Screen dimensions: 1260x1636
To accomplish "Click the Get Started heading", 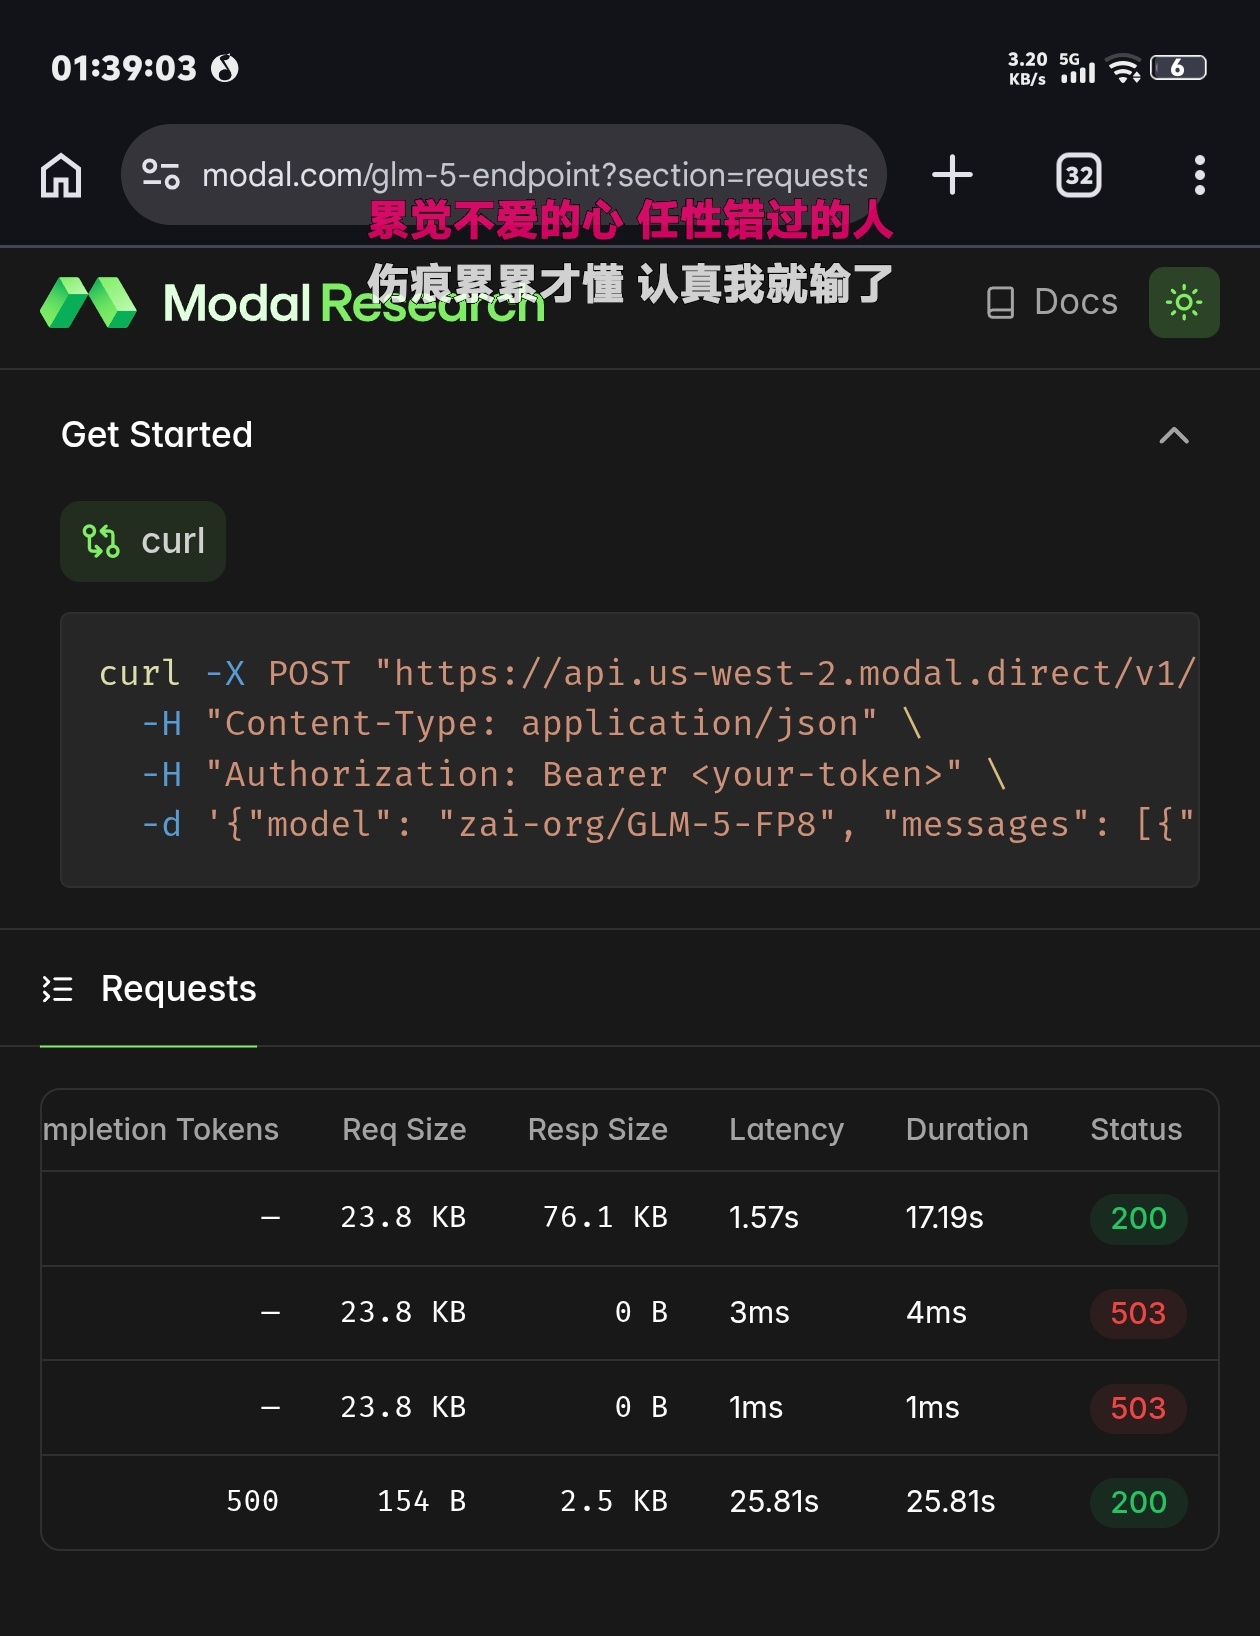I will [157, 435].
